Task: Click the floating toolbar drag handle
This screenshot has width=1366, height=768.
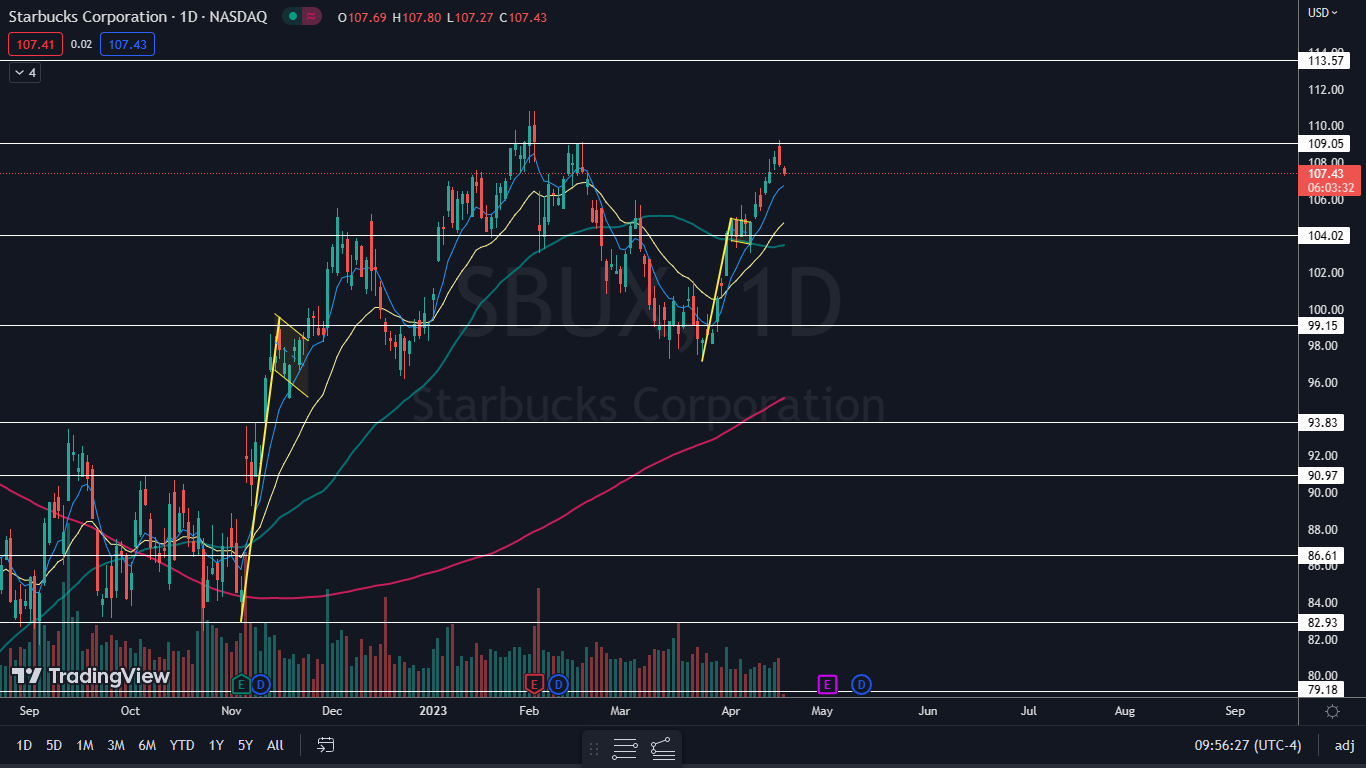Action: point(594,748)
